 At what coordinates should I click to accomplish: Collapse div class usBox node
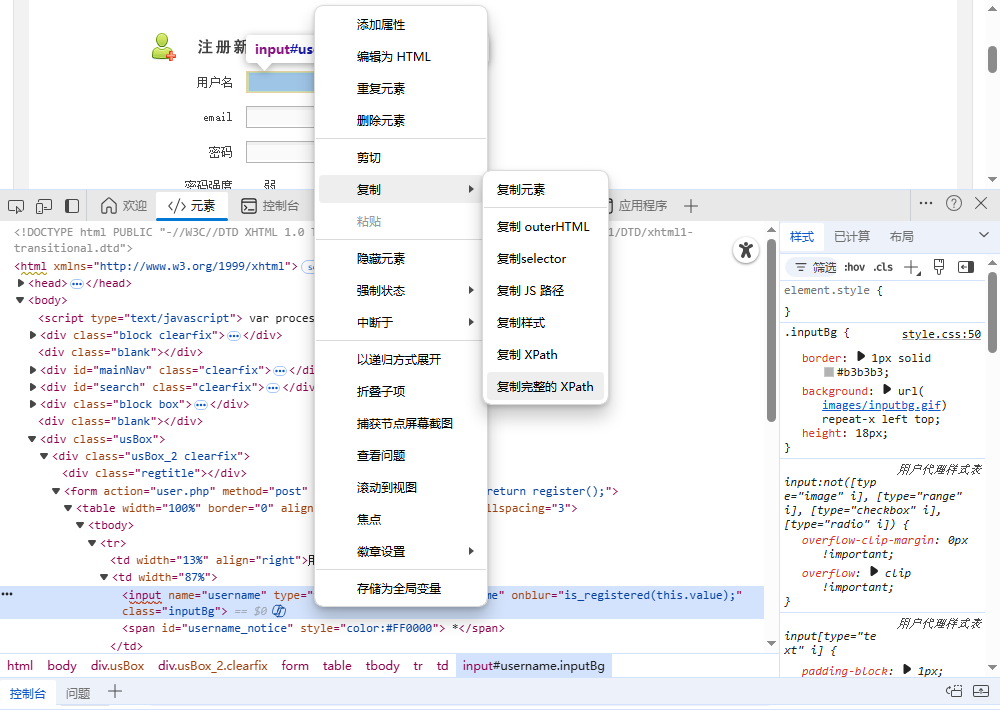pyautogui.click(x=33, y=439)
